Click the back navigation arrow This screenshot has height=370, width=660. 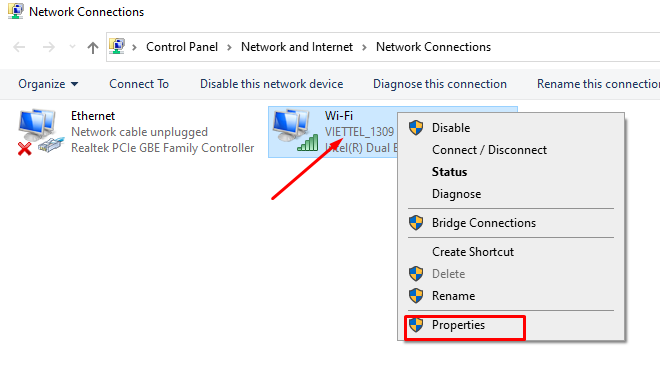point(19,47)
